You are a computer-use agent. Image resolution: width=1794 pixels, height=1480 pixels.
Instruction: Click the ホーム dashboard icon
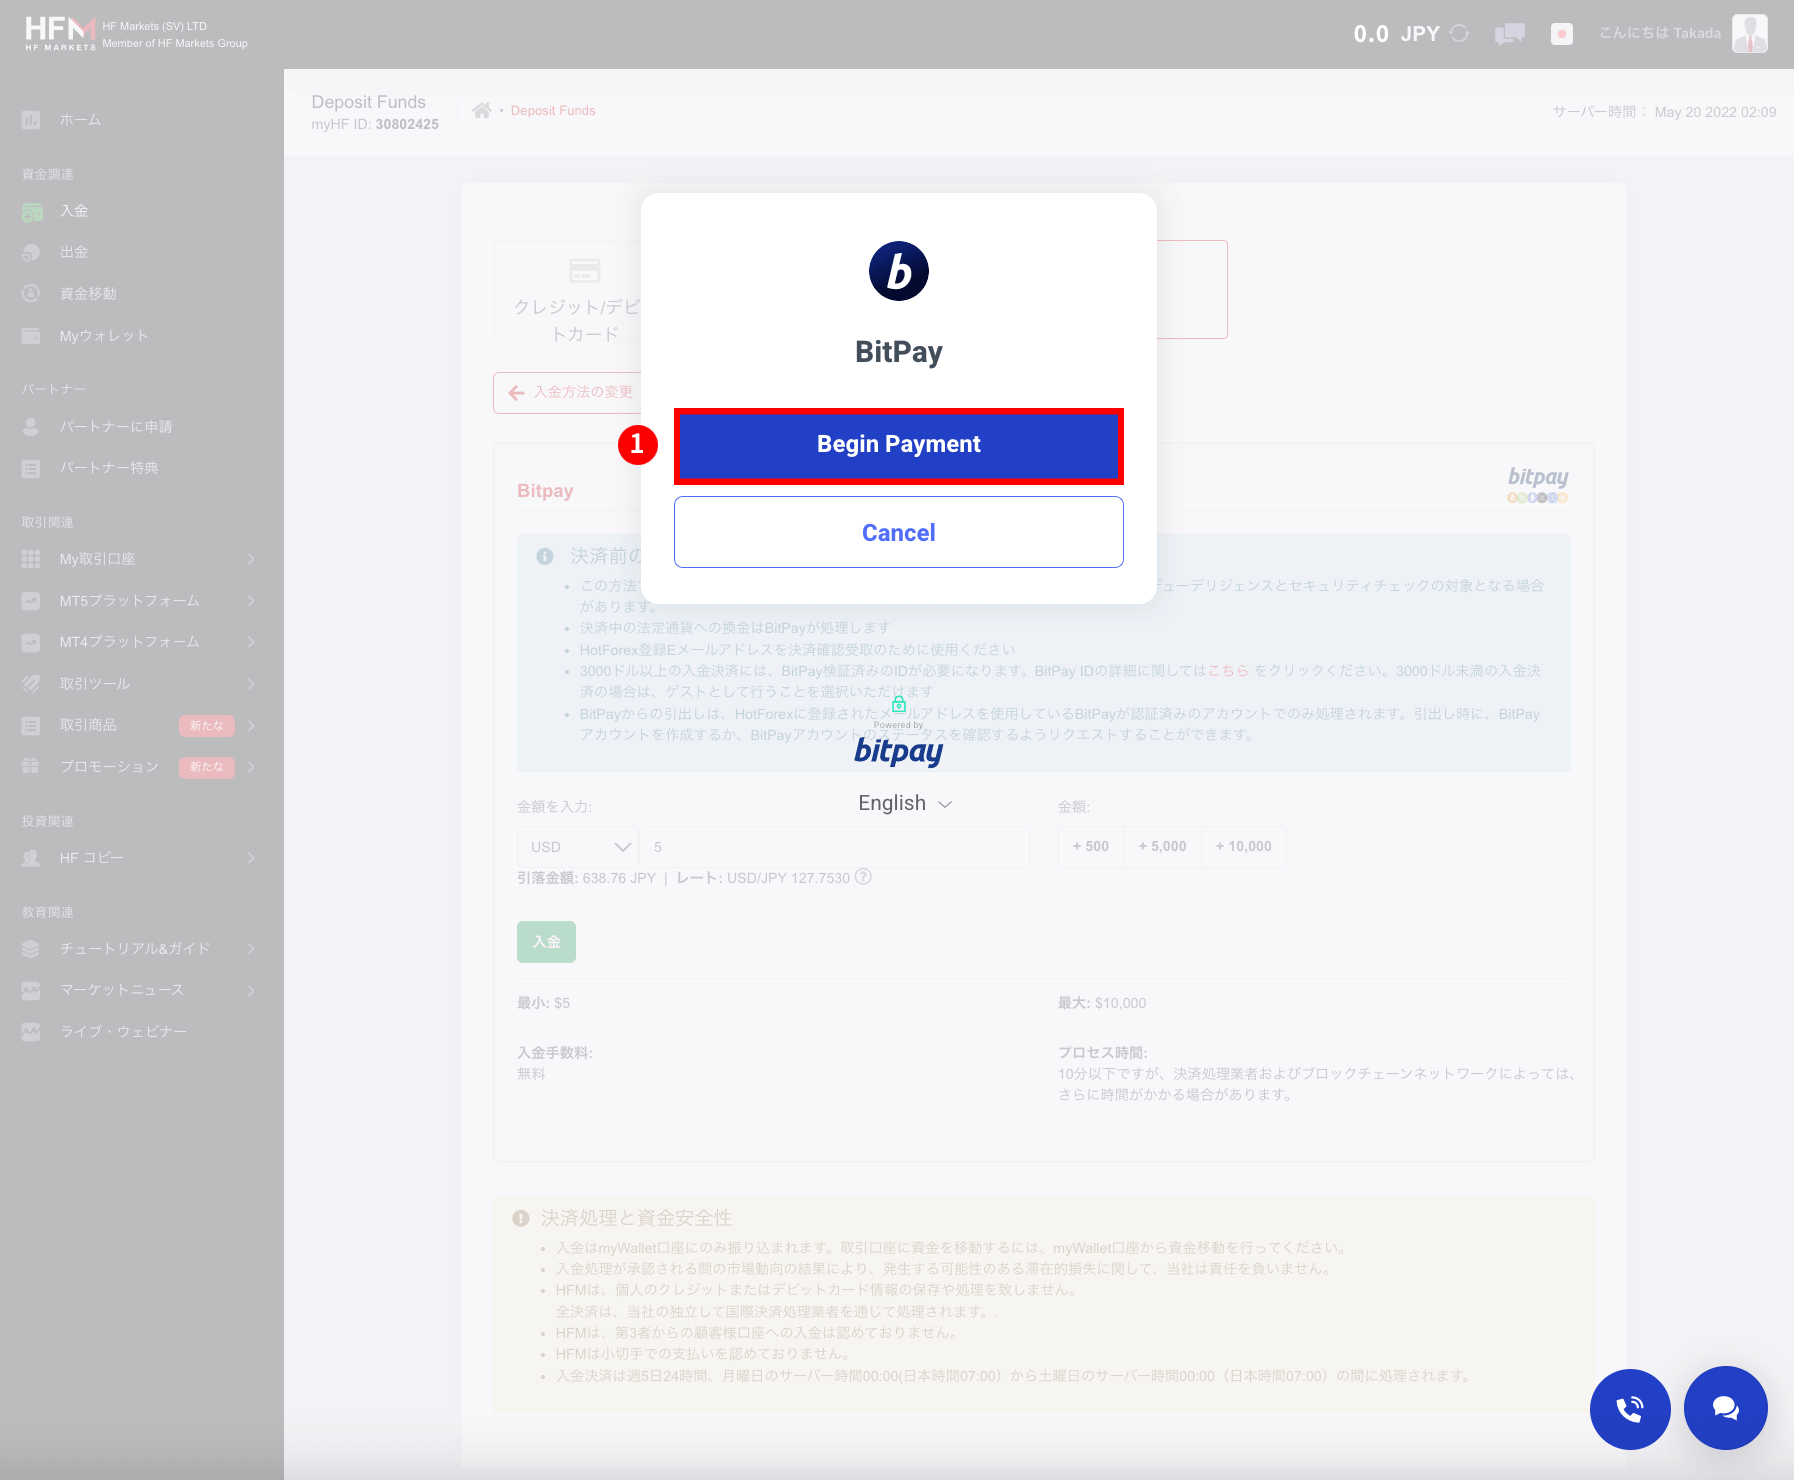[32, 119]
